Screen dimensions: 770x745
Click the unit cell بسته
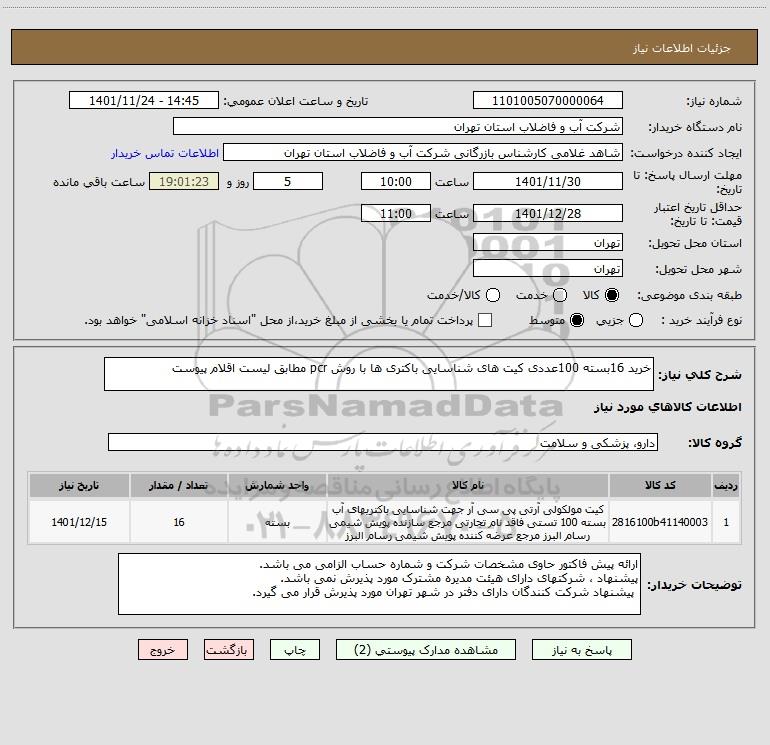point(277,522)
